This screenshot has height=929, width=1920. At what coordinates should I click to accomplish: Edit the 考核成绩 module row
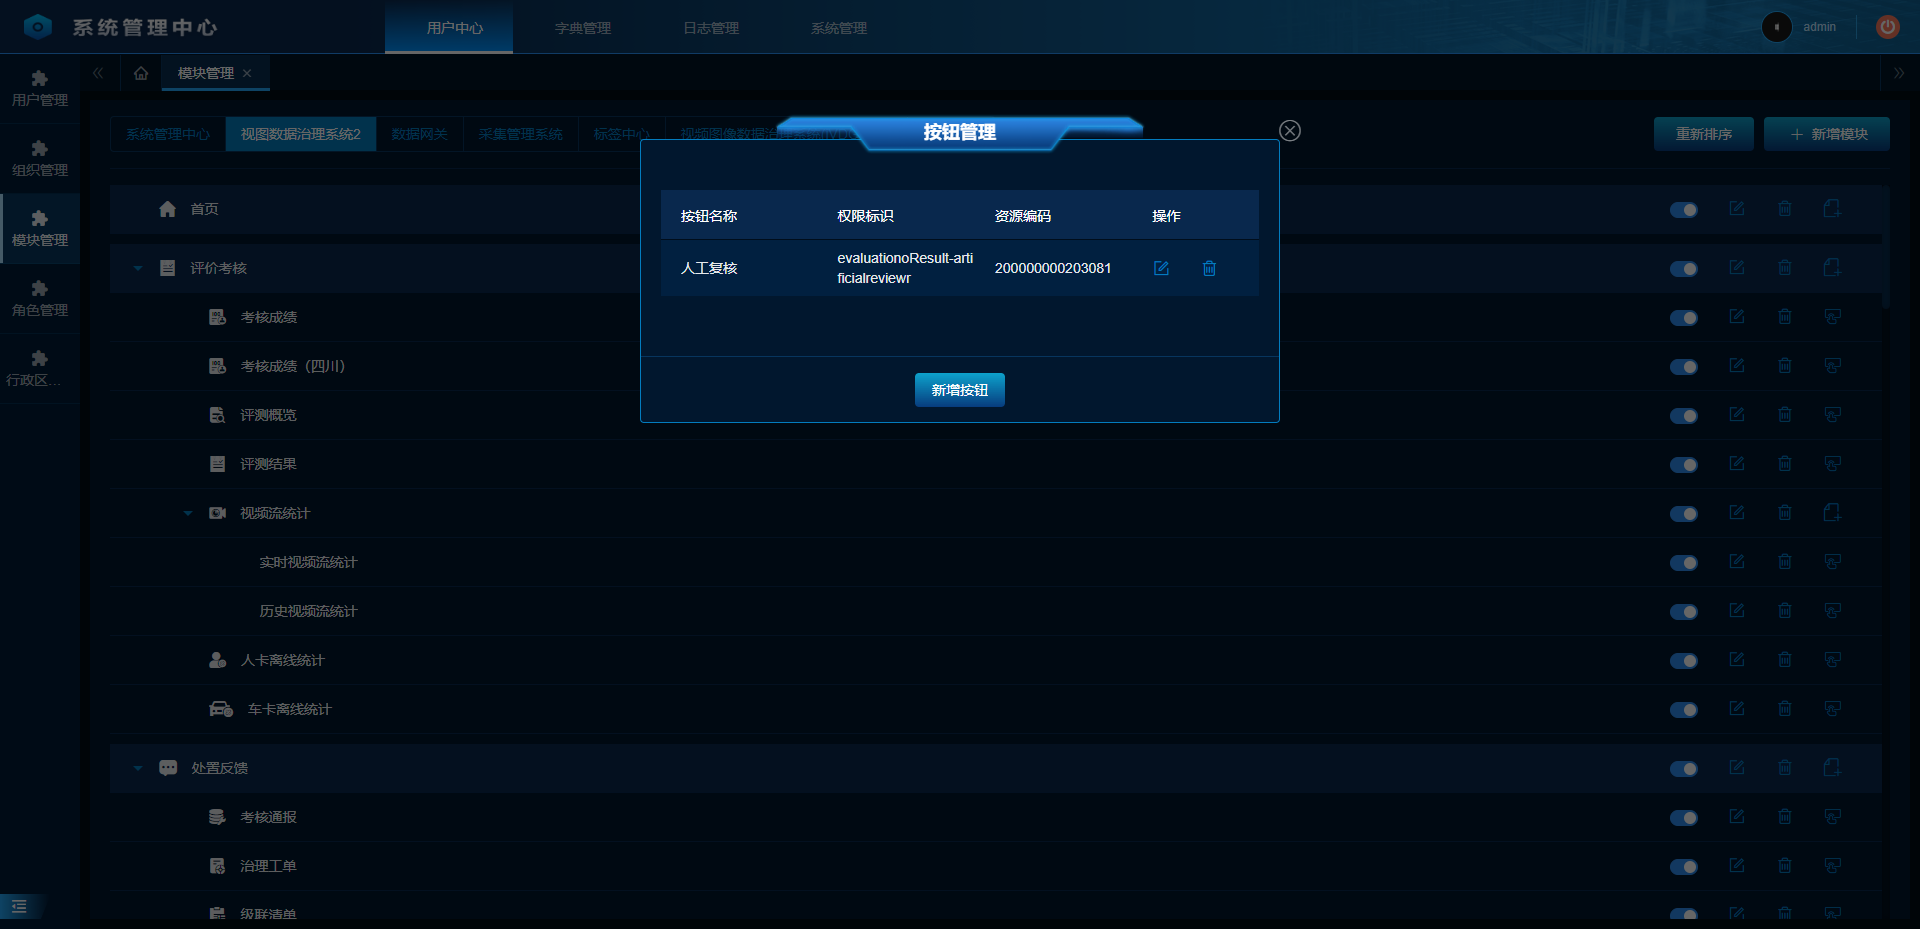1737,317
